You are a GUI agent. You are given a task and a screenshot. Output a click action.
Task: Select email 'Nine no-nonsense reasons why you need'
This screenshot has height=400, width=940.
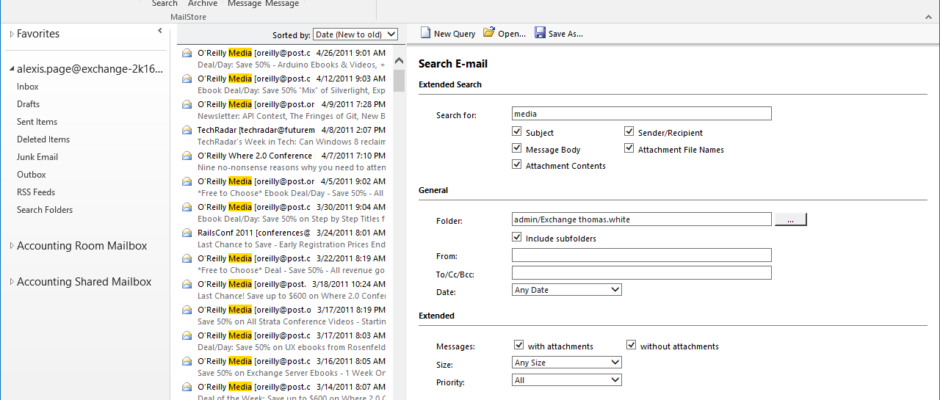[291, 161]
